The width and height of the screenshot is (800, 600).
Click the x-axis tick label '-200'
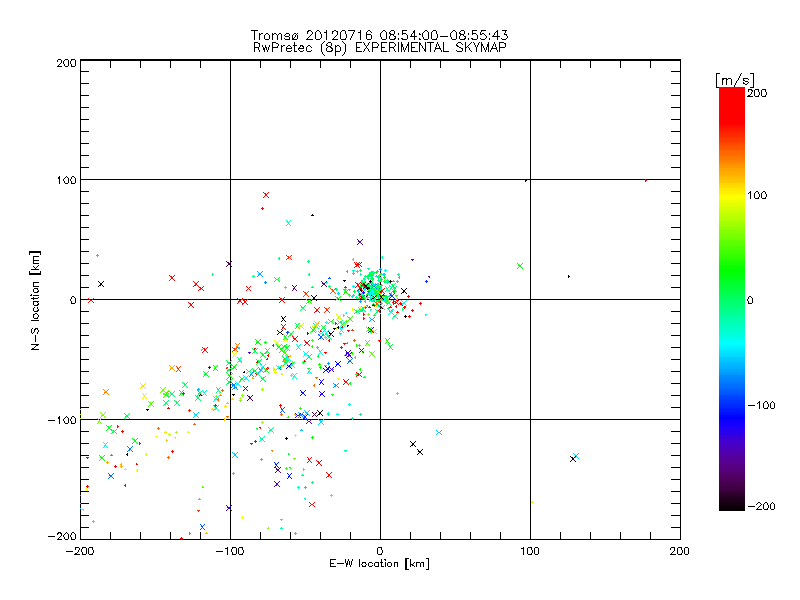tap(80, 551)
